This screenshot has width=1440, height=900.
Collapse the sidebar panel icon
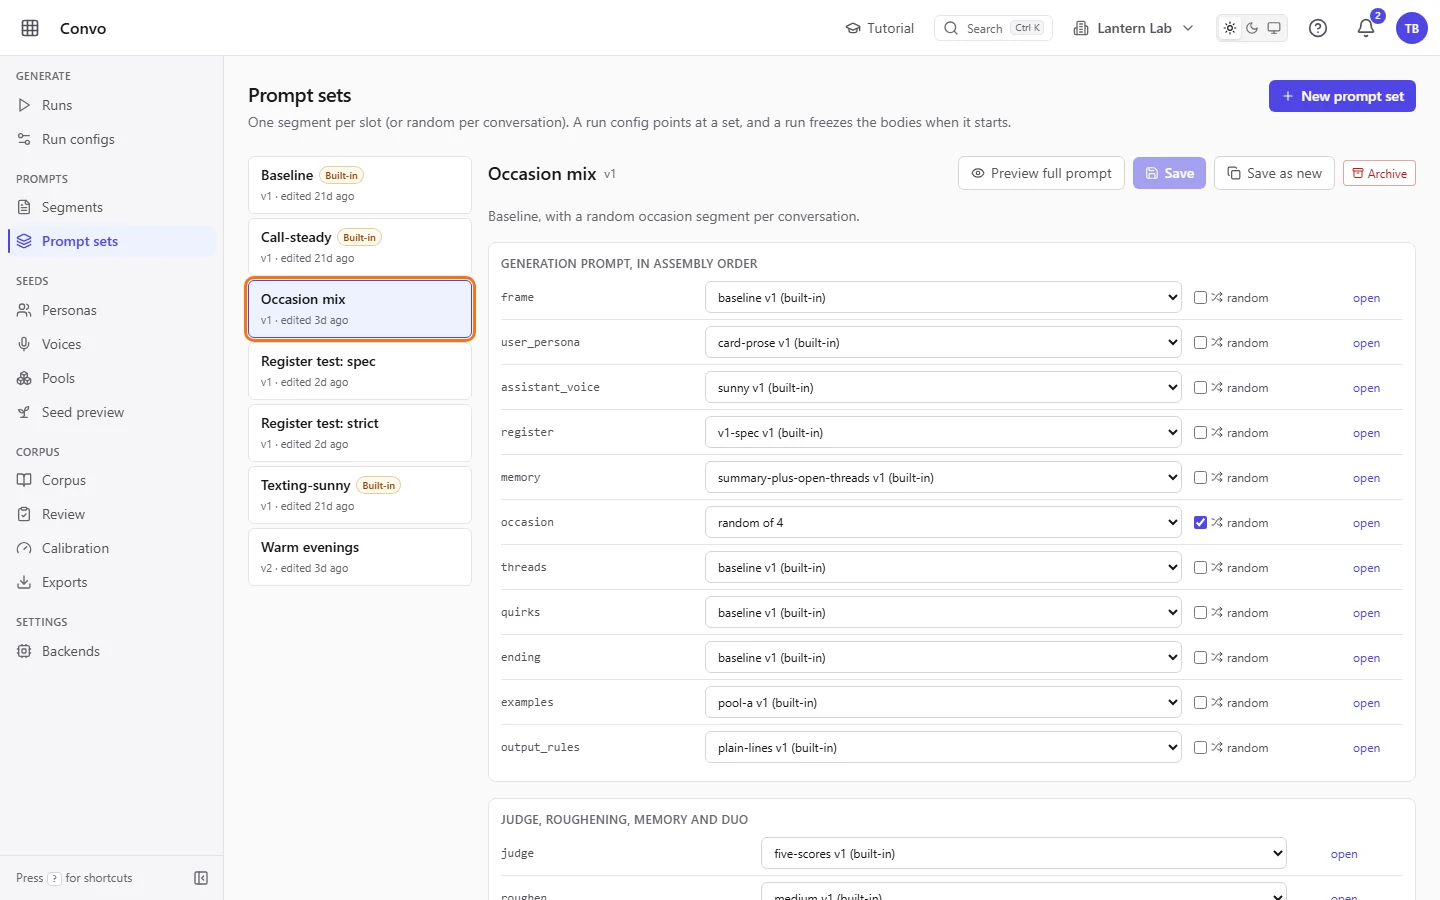click(x=201, y=878)
